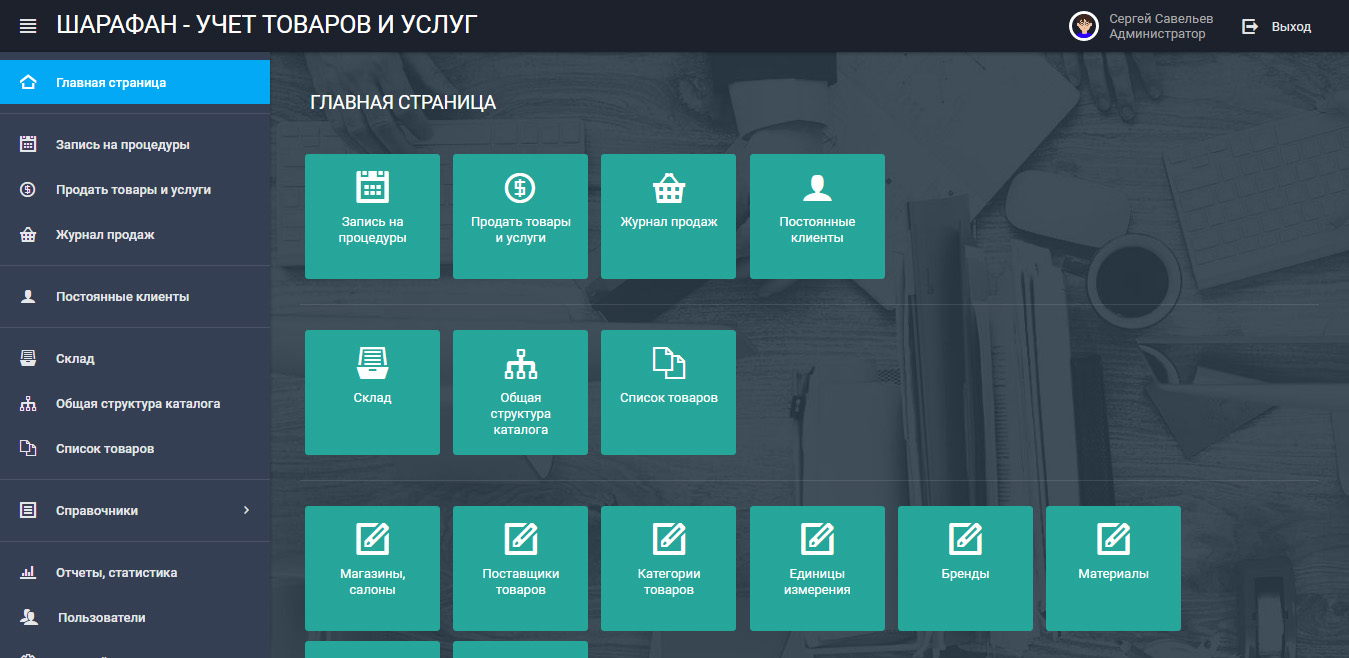Click the basket icon on Журнал продаж tile
Viewport: 1349px width, 658px height.
[668, 187]
